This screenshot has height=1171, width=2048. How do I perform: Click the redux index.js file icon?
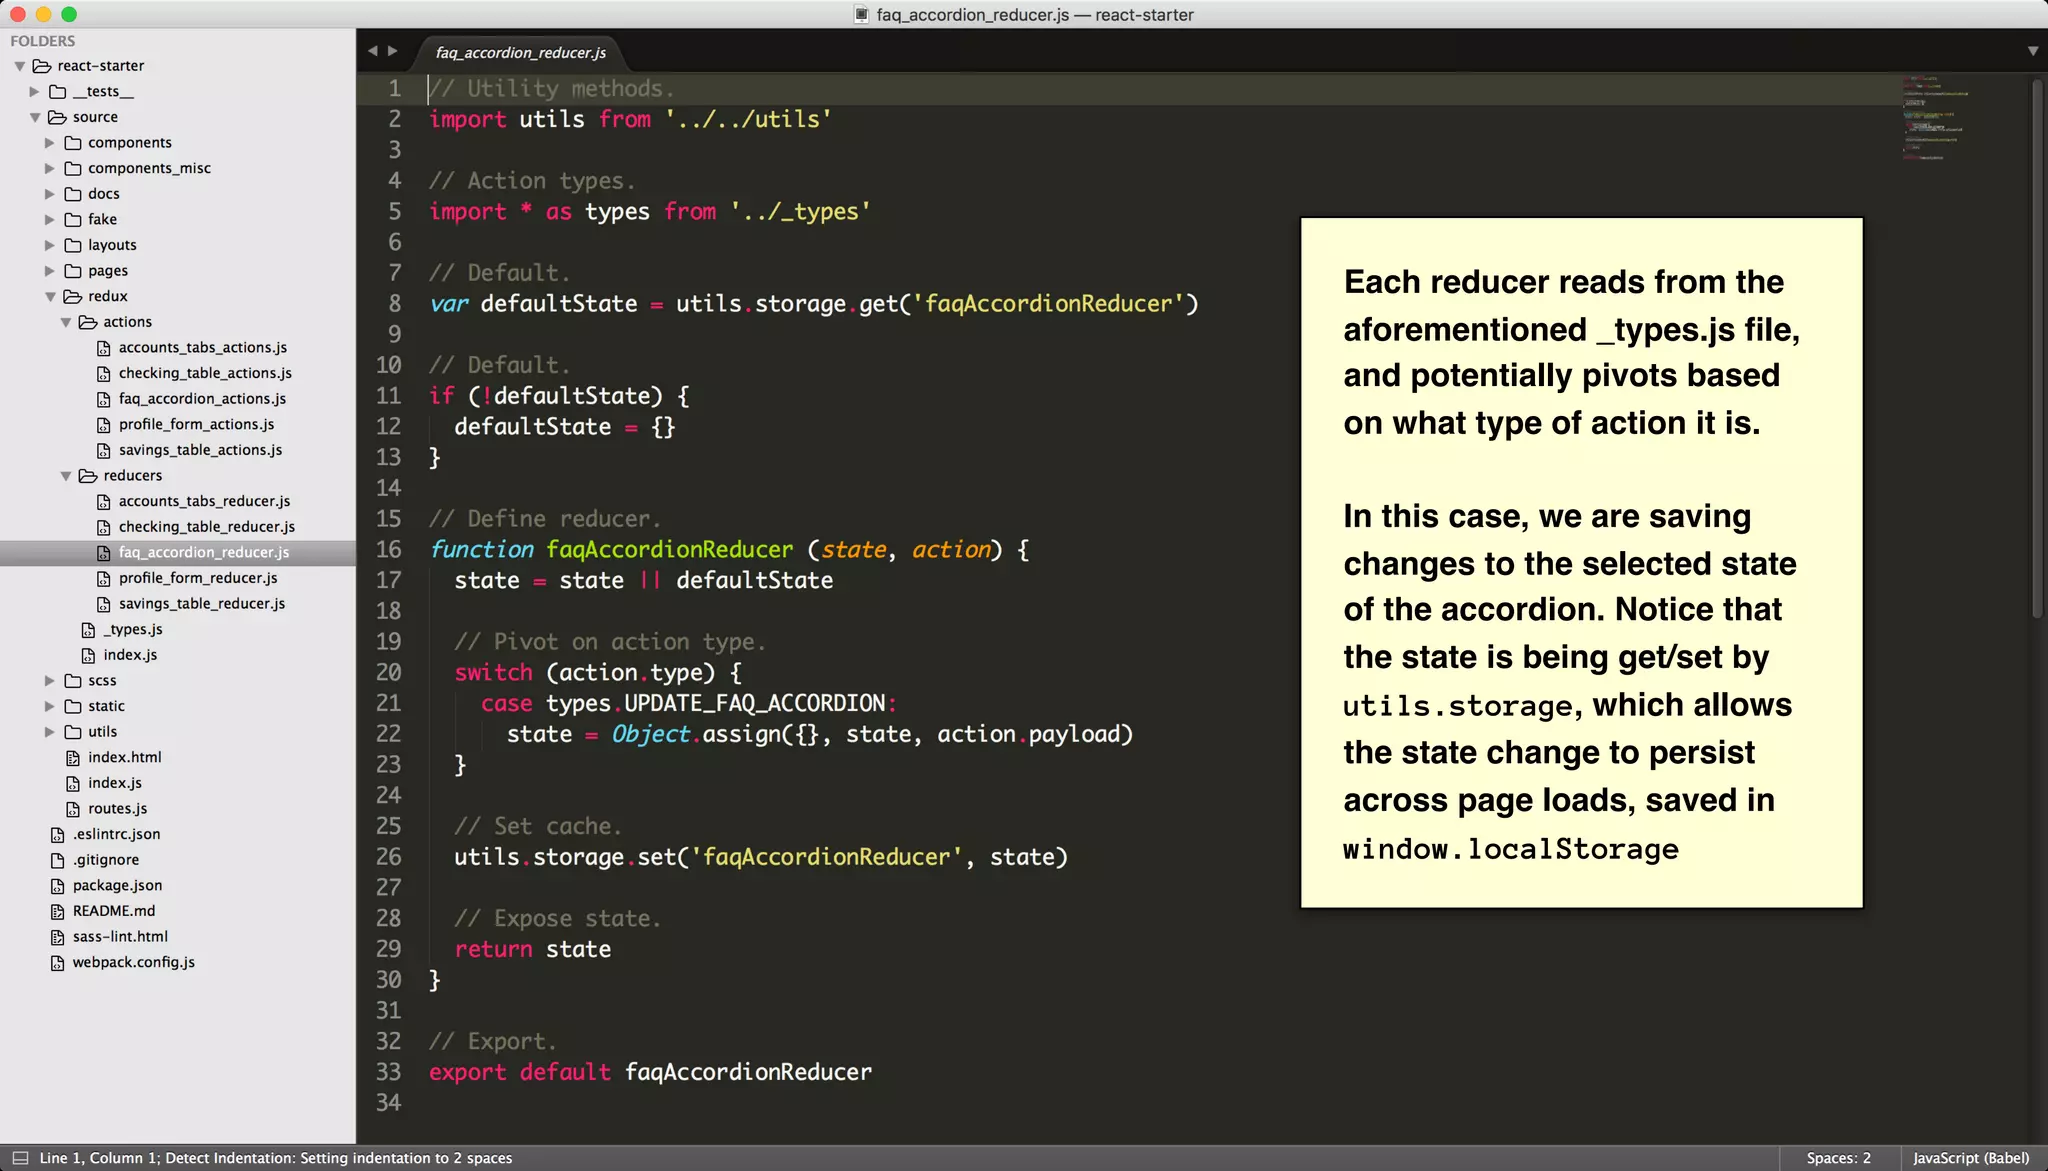[88, 656]
